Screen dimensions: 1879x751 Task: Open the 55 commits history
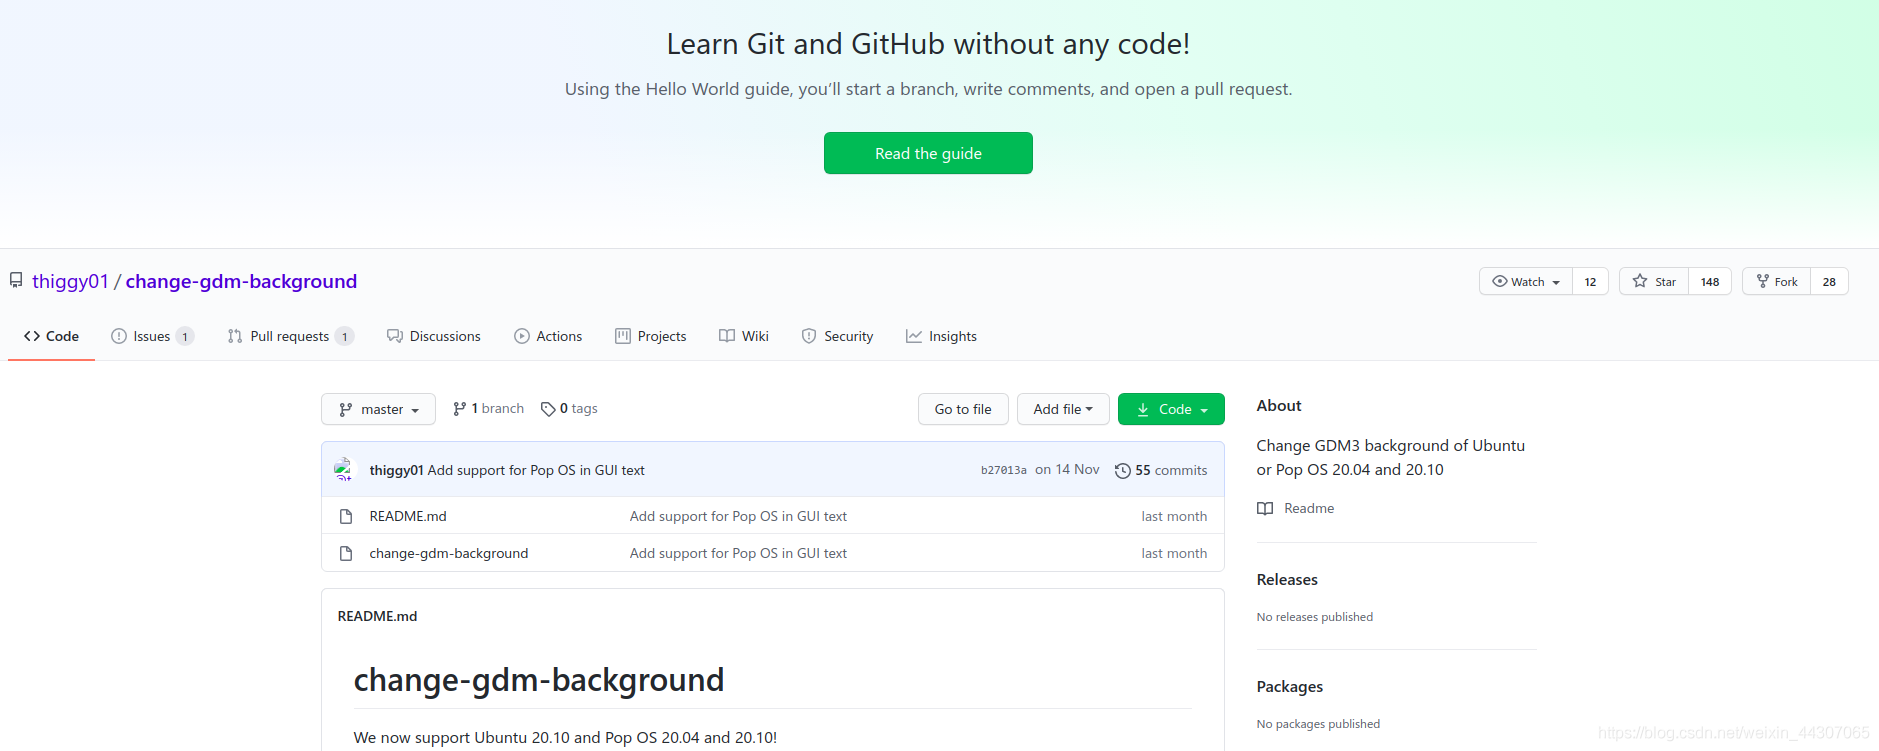(x=1161, y=470)
